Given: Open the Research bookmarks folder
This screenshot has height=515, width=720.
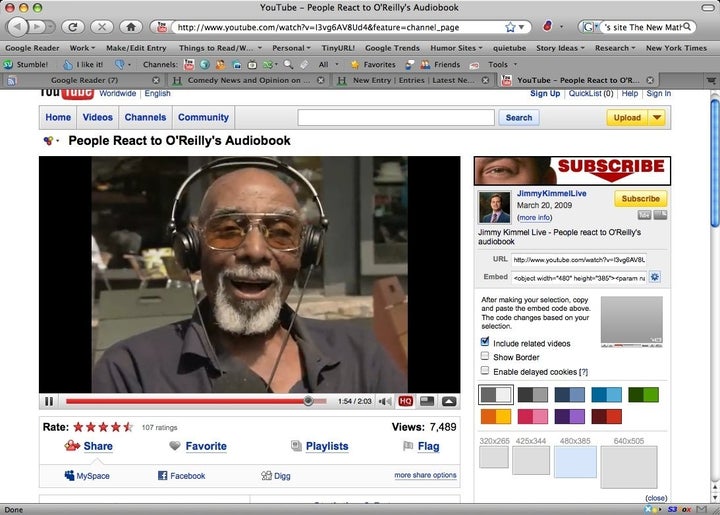Looking at the screenshot, I should coord(615,48).
